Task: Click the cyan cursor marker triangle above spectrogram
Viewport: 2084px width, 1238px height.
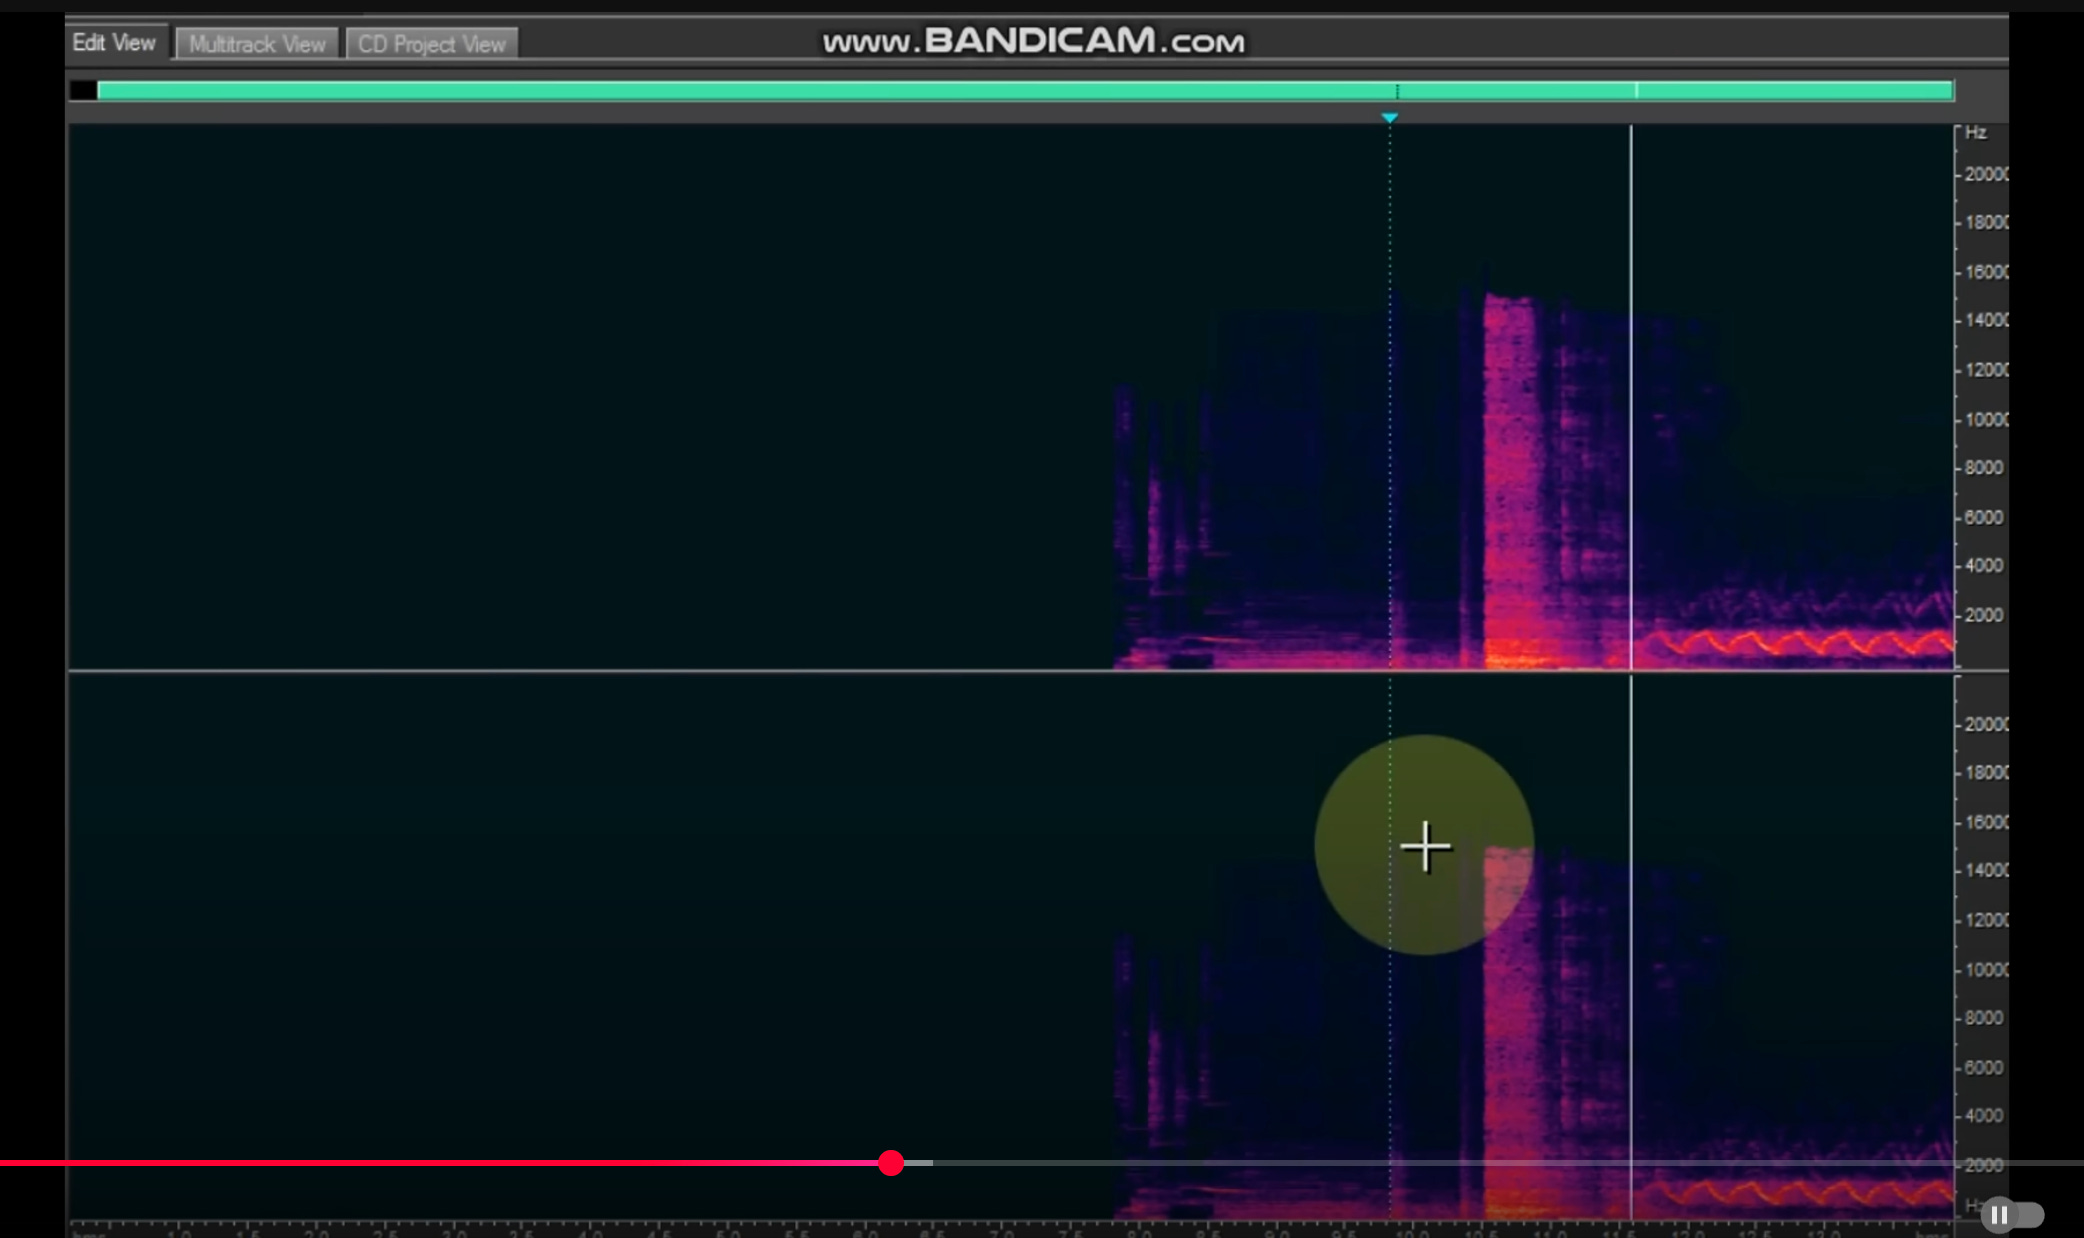Action: 1389,118
